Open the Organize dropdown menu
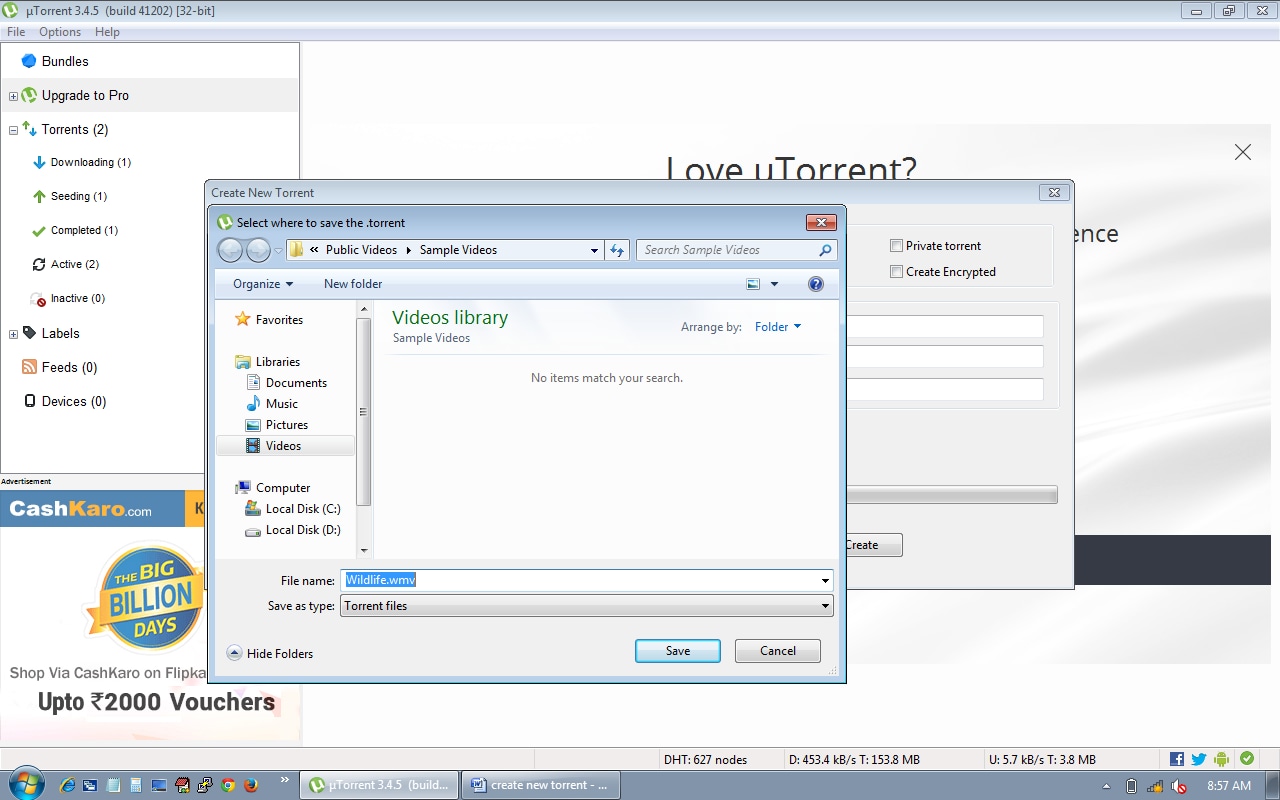Viewport: 1280px width, 800px height. [x=263, y=284]
